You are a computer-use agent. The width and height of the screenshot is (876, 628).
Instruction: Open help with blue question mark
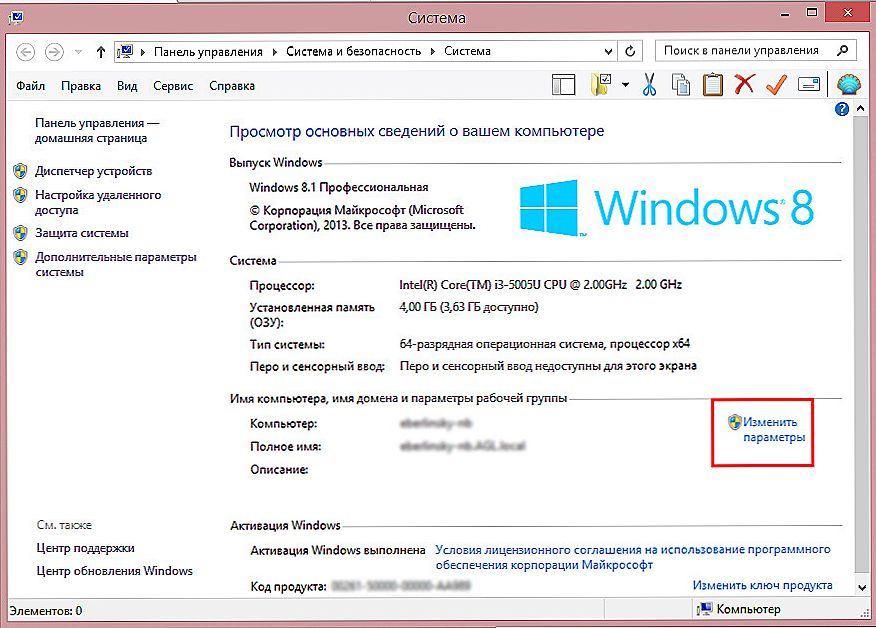841,109
